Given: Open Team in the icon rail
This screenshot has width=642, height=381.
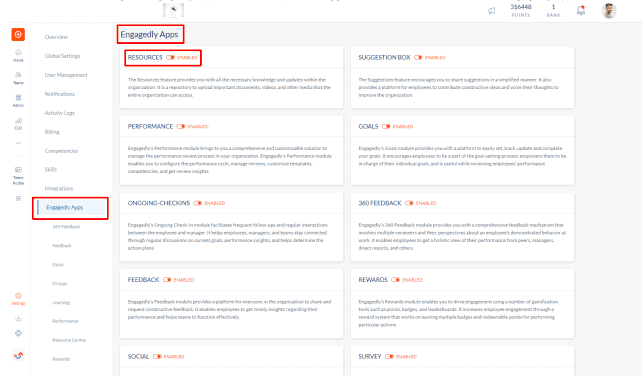Looking at the screenshot, I should coord(18,78).
